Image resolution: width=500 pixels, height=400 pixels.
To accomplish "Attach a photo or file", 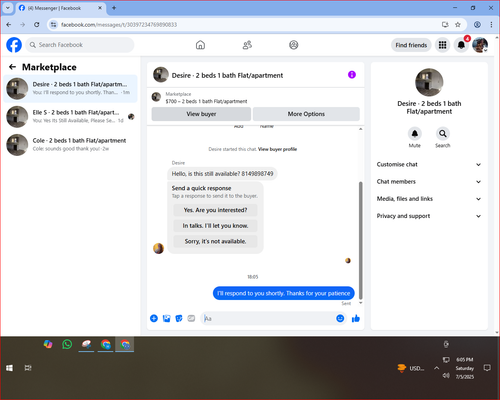I will (166, 318).
